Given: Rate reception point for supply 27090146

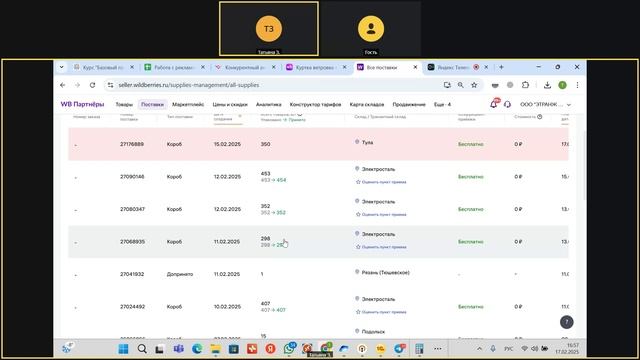Looking at the screenshot, I should tap(381, 182).
